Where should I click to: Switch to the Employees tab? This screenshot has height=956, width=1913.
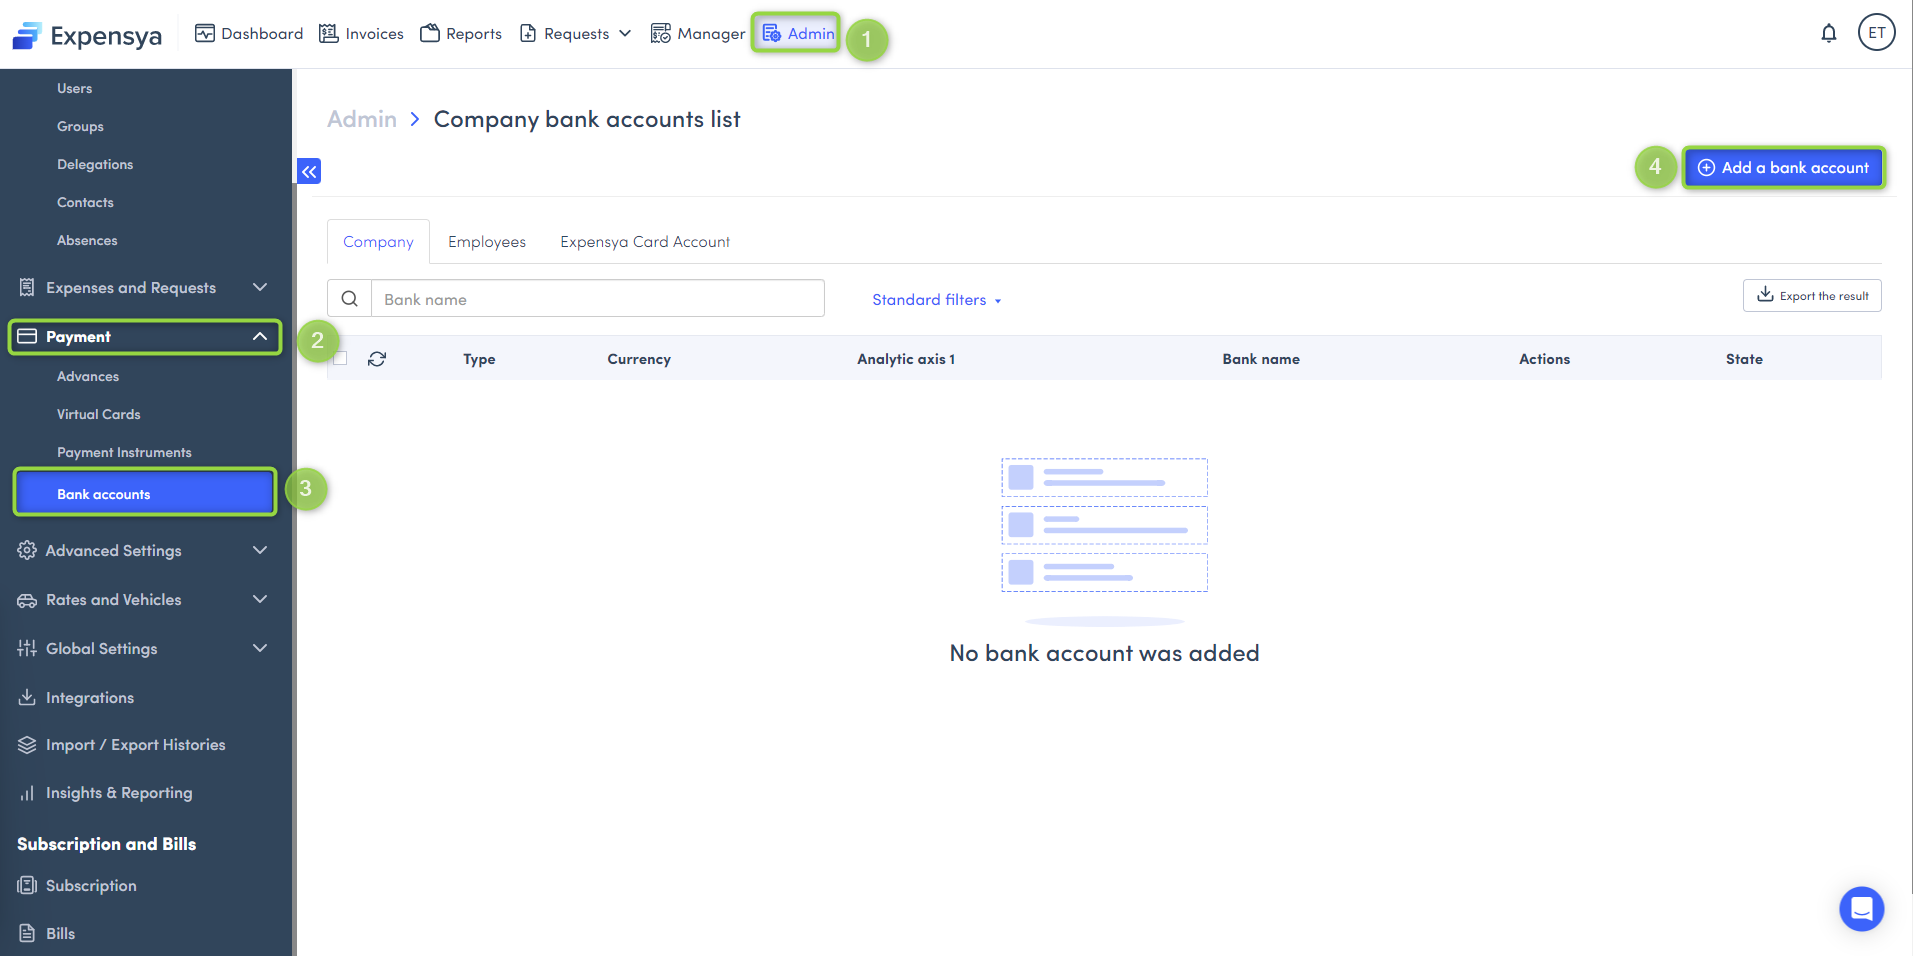(486, 242)
